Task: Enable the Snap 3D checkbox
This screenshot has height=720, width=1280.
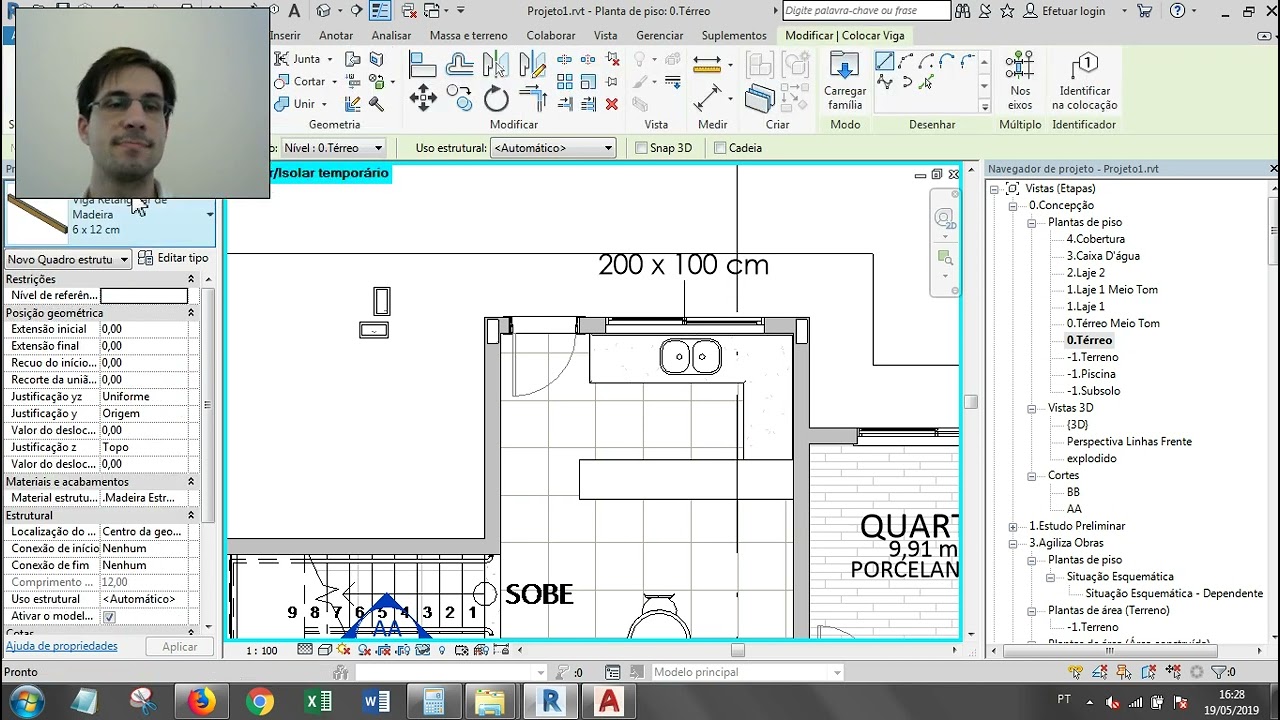Action: point(642,148)
